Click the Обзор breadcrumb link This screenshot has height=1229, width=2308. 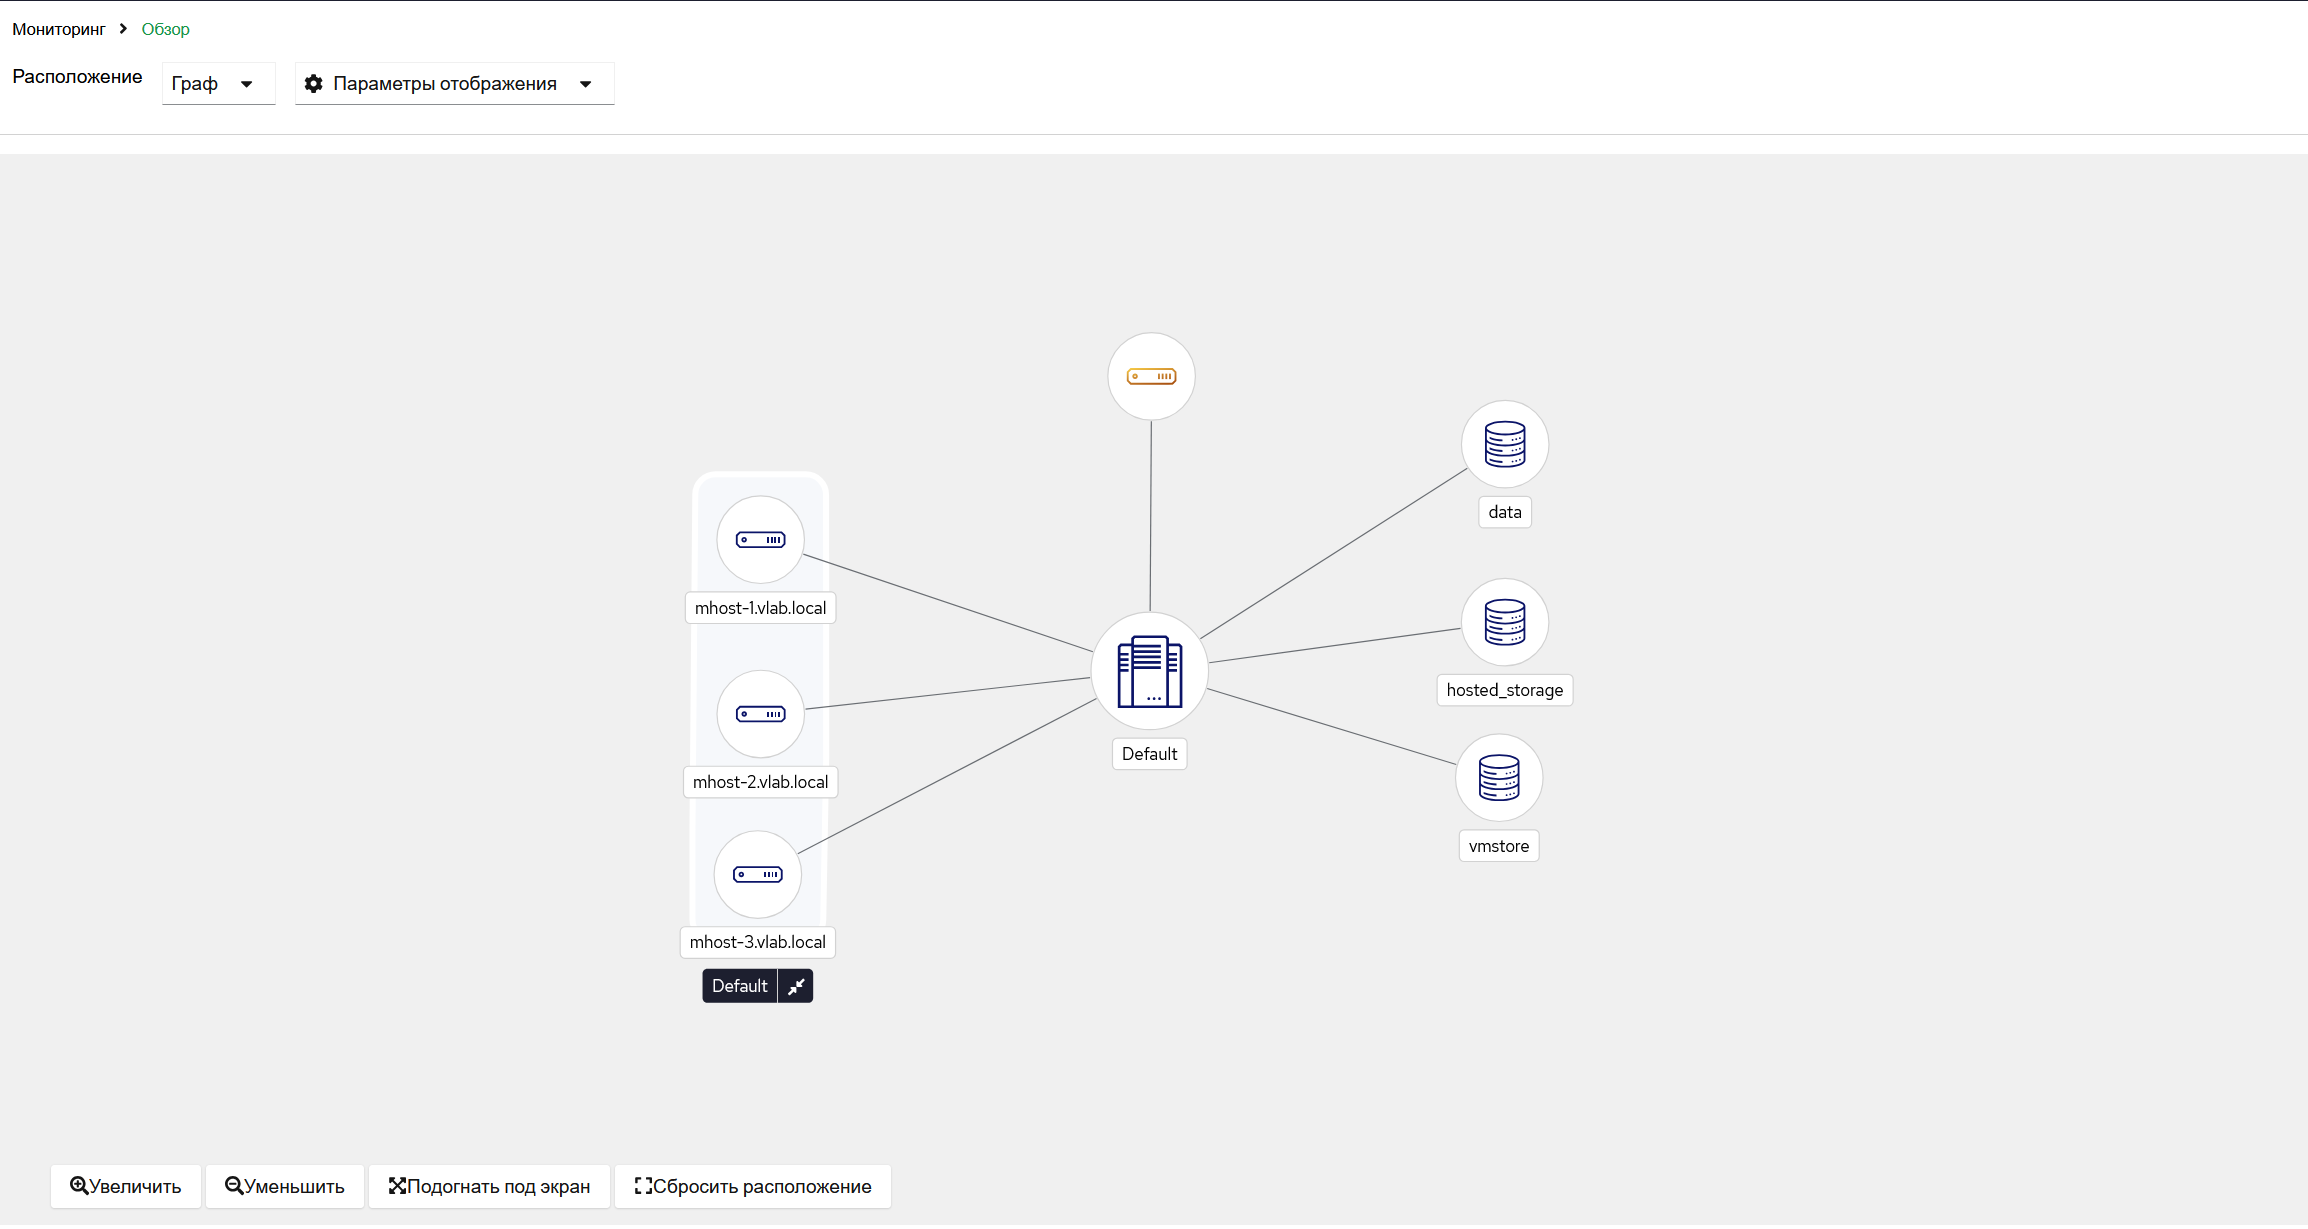(165, 29)
